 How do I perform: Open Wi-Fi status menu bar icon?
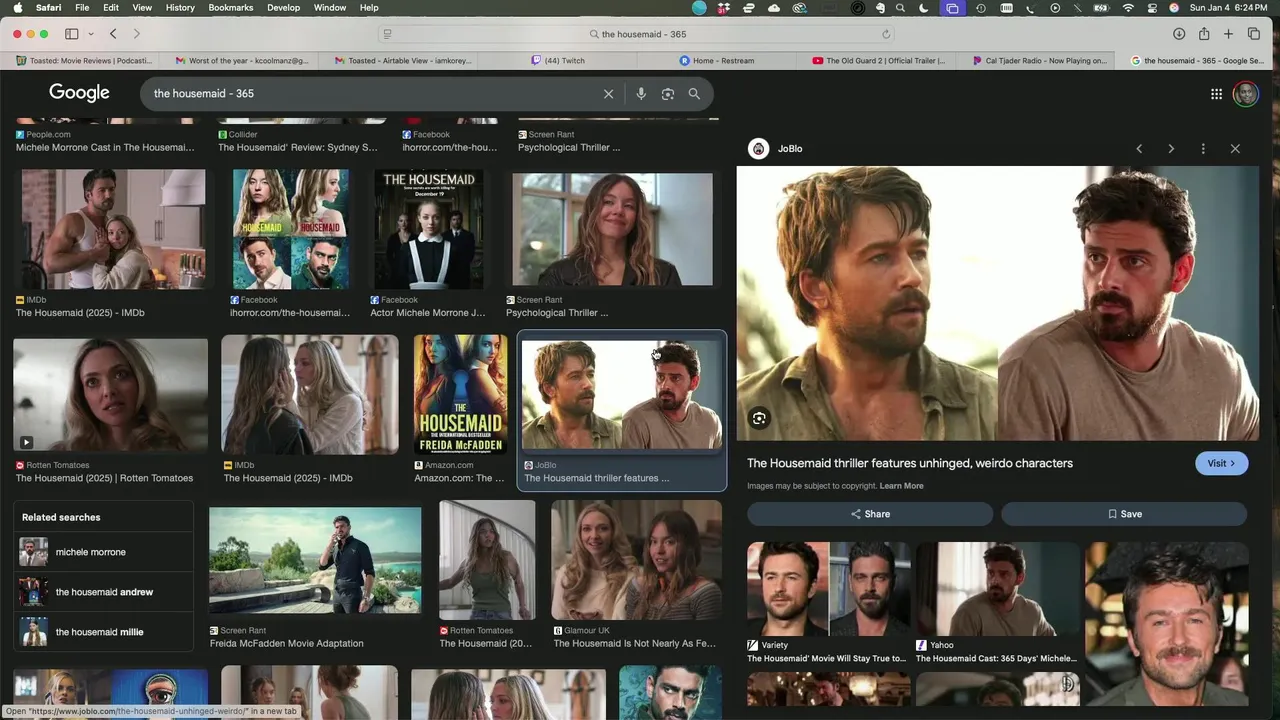pos(1128,8)
